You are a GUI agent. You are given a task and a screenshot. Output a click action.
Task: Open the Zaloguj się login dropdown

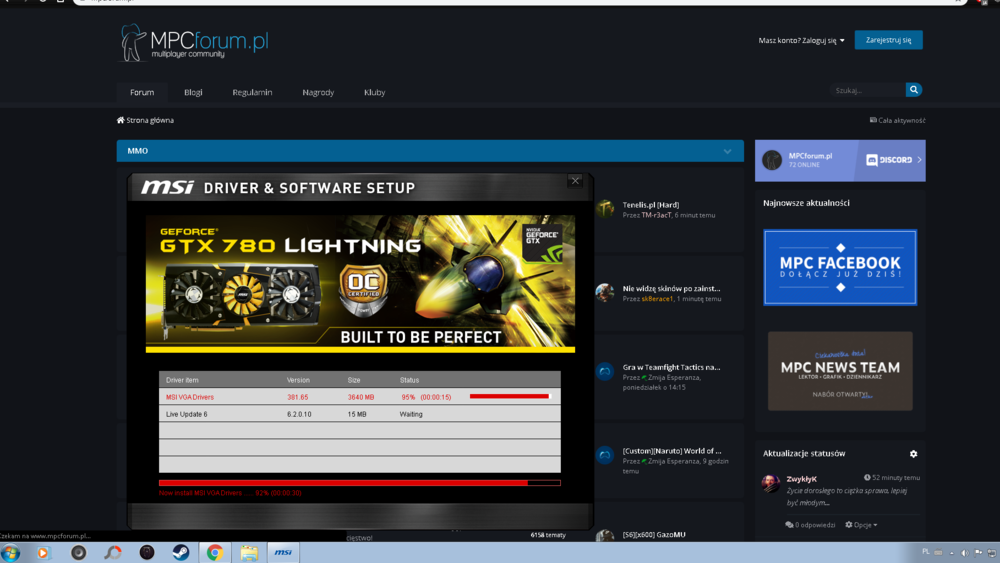pyautogui.click(x=802, y=40)
